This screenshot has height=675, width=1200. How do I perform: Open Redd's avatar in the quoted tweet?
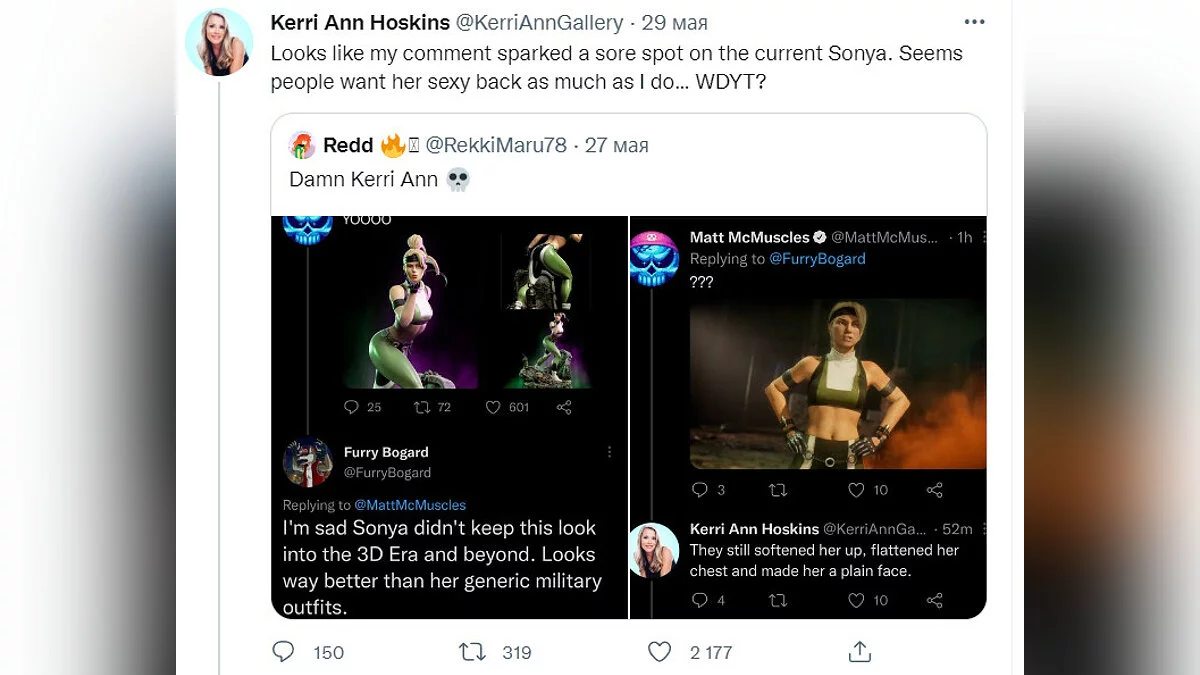click(302, 145)
